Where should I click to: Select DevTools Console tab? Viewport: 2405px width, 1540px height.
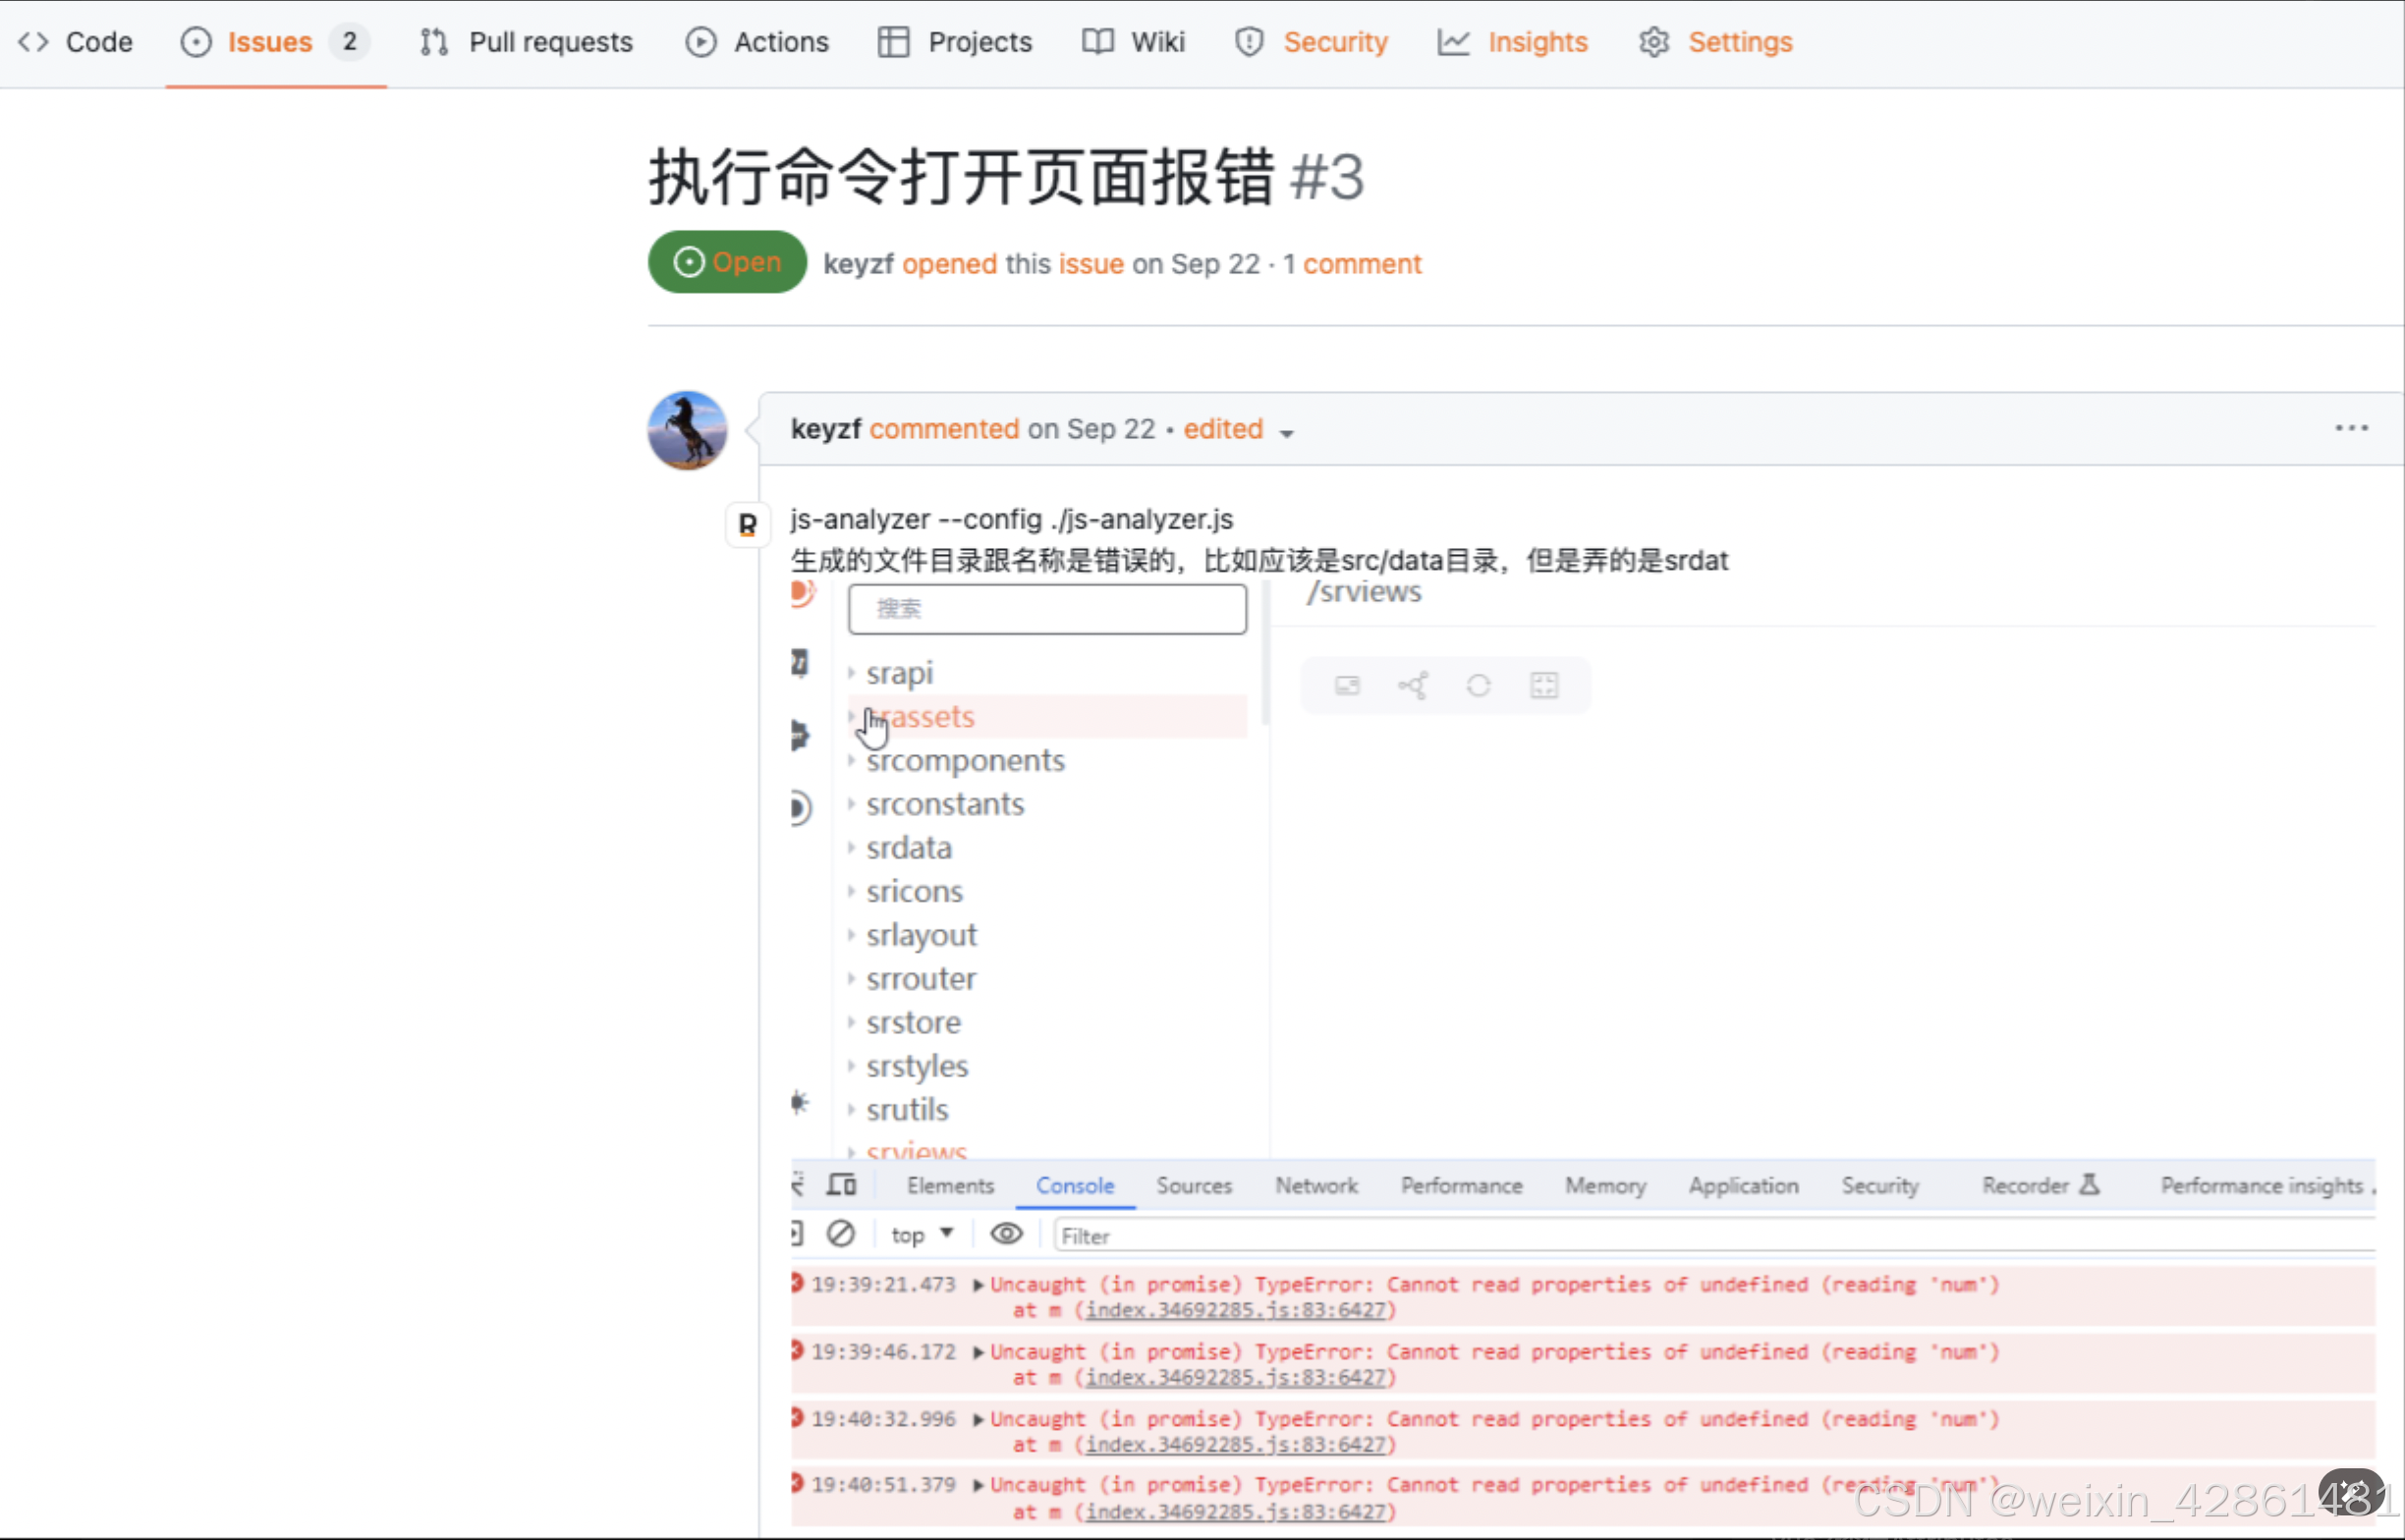[x=1075, y=1186]
